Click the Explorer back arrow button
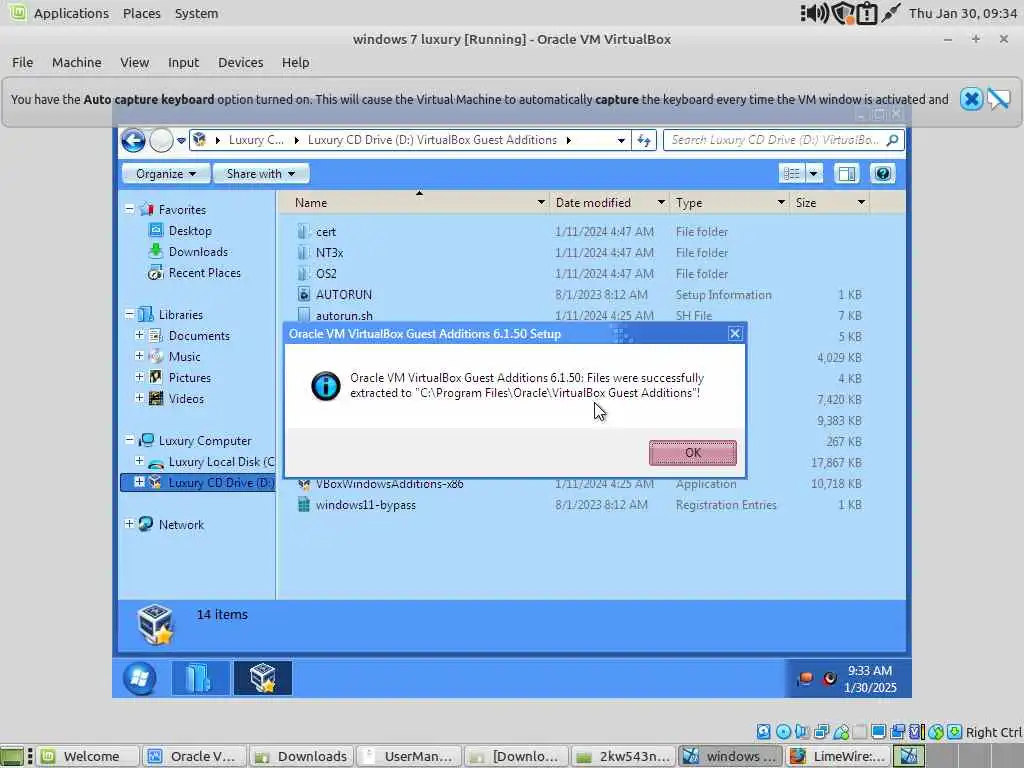 pos(133,140)
